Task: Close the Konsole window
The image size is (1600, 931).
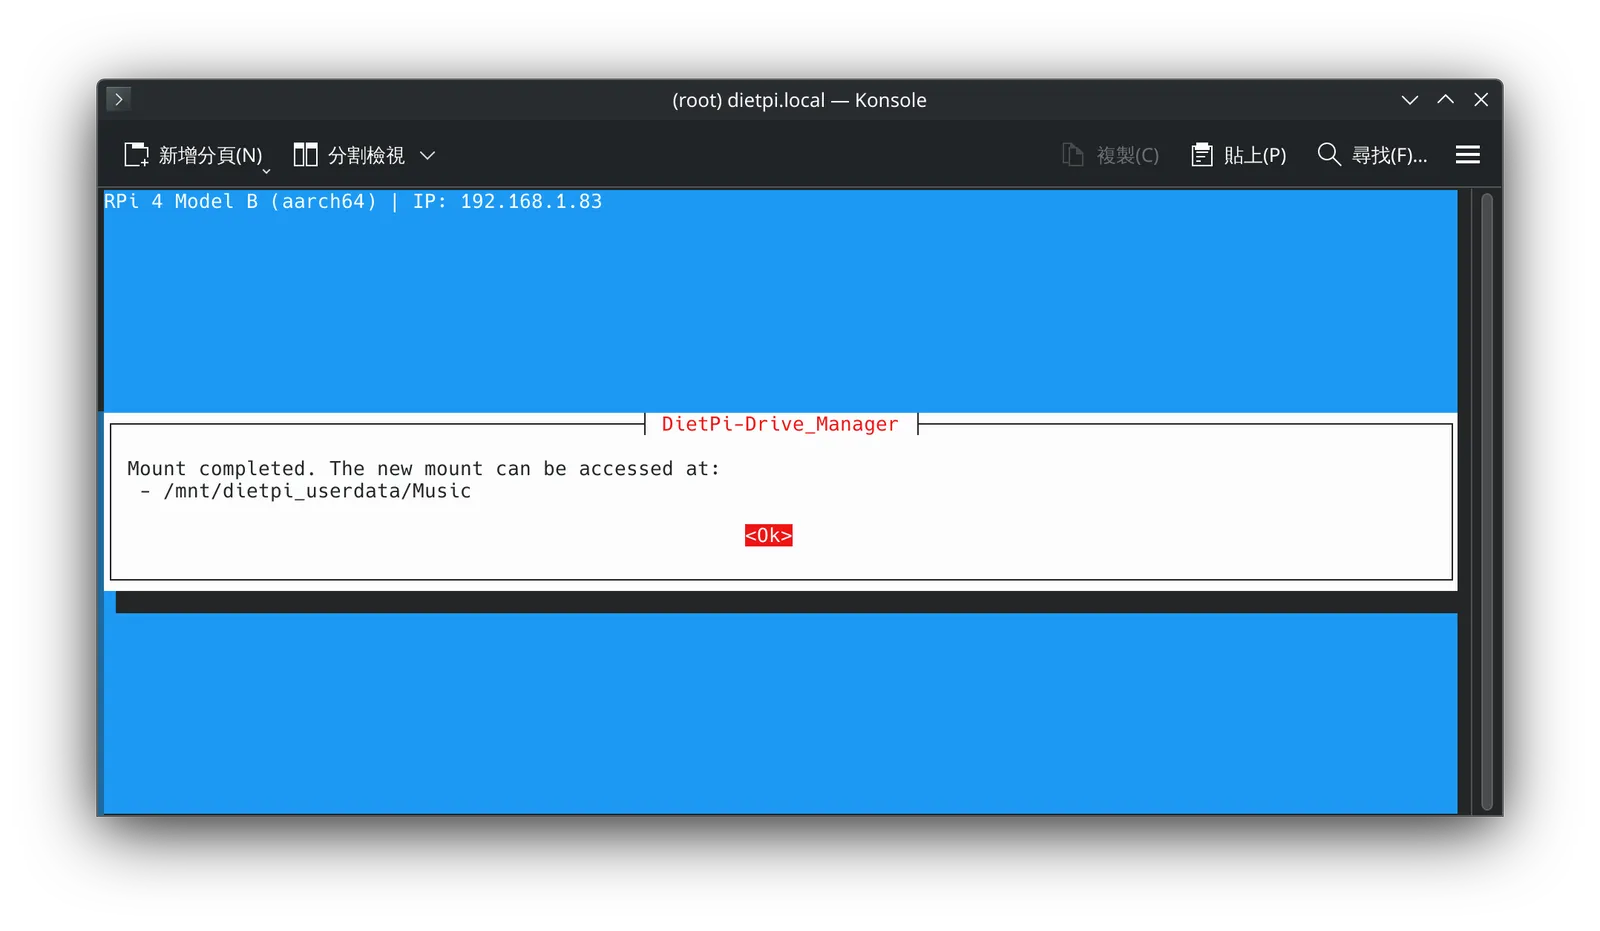Action: [1481, 100]
